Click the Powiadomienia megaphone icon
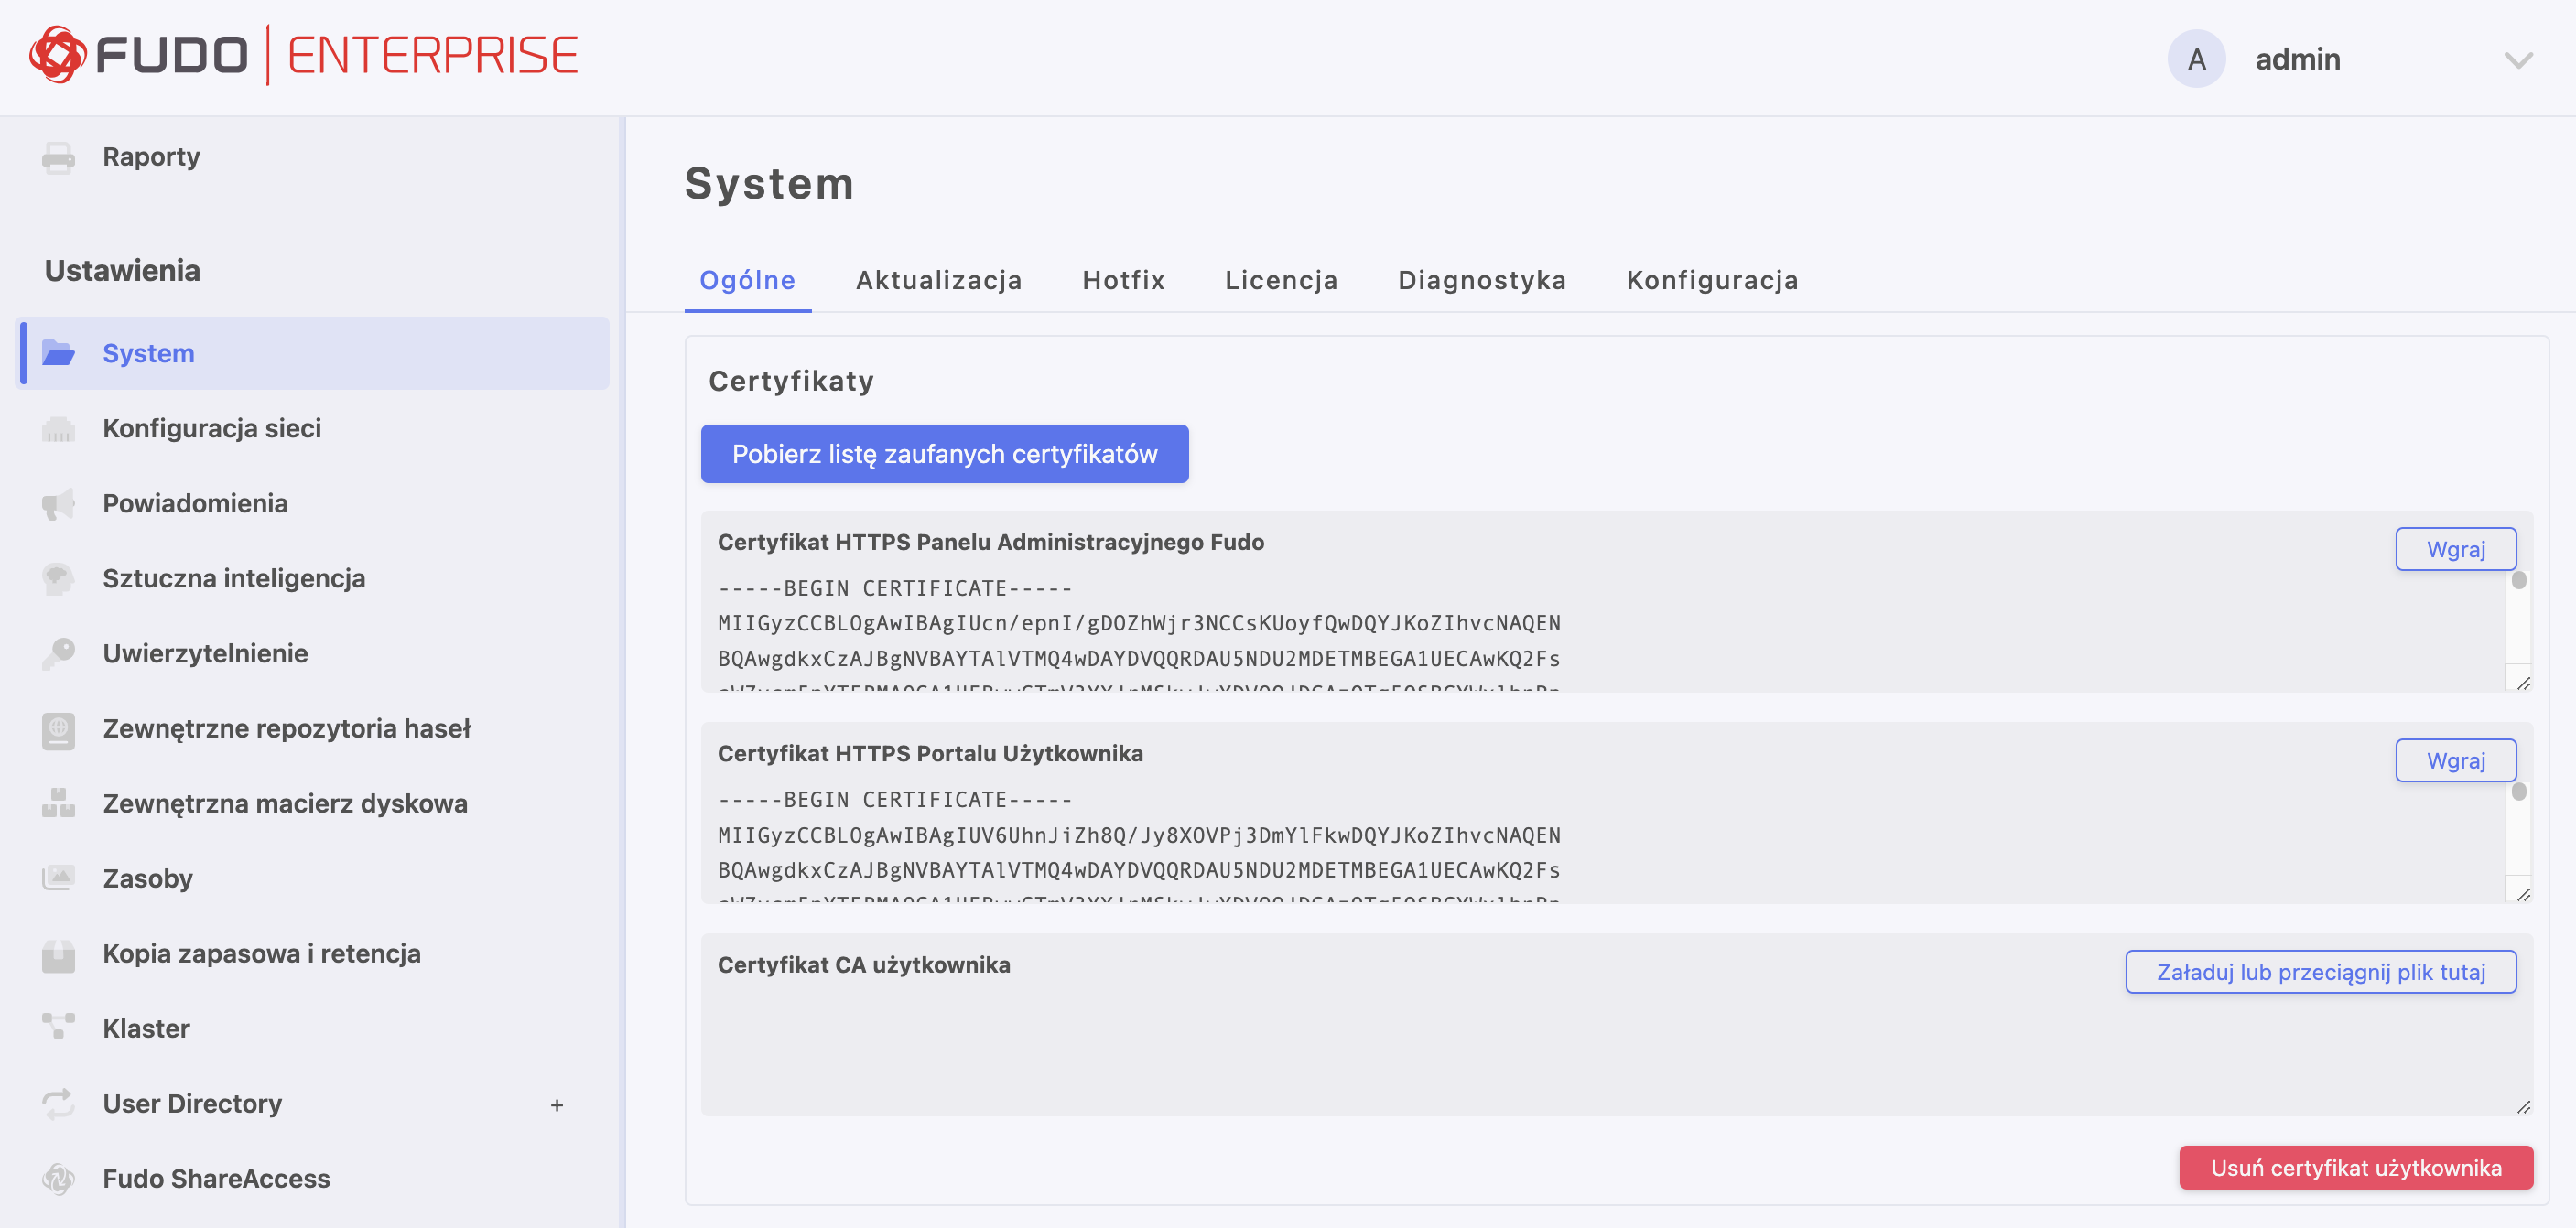The height and width of the screenshot is (1228, 2576). pos(58,504)
